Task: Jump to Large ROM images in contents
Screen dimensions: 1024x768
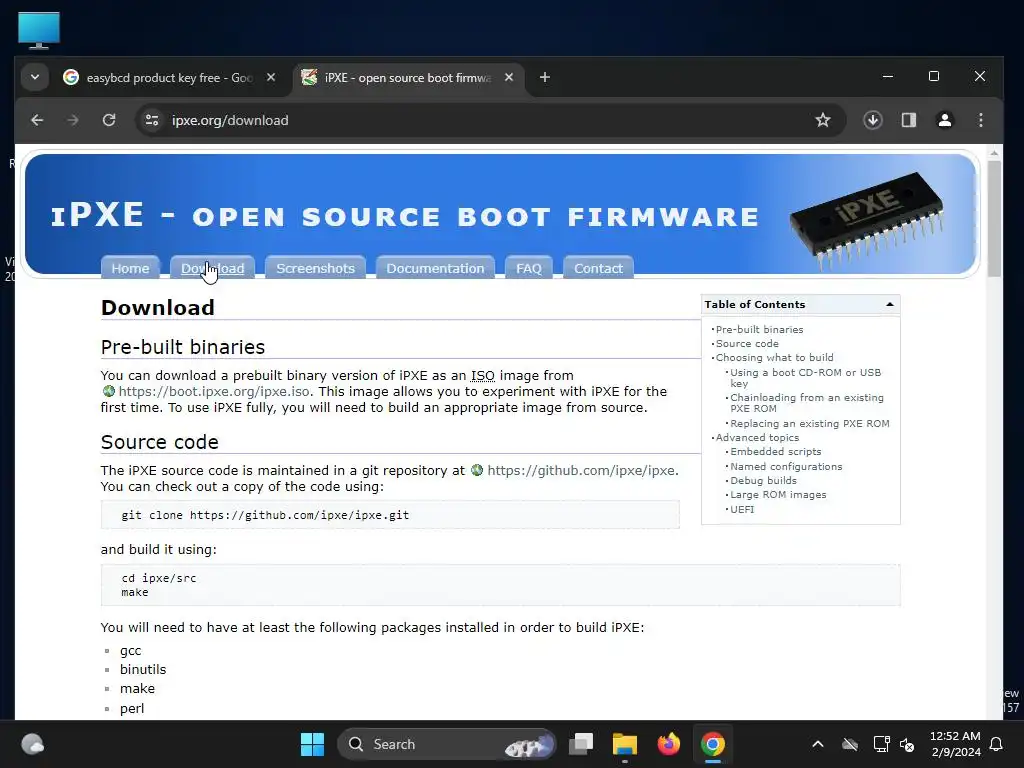Action: 778,494
